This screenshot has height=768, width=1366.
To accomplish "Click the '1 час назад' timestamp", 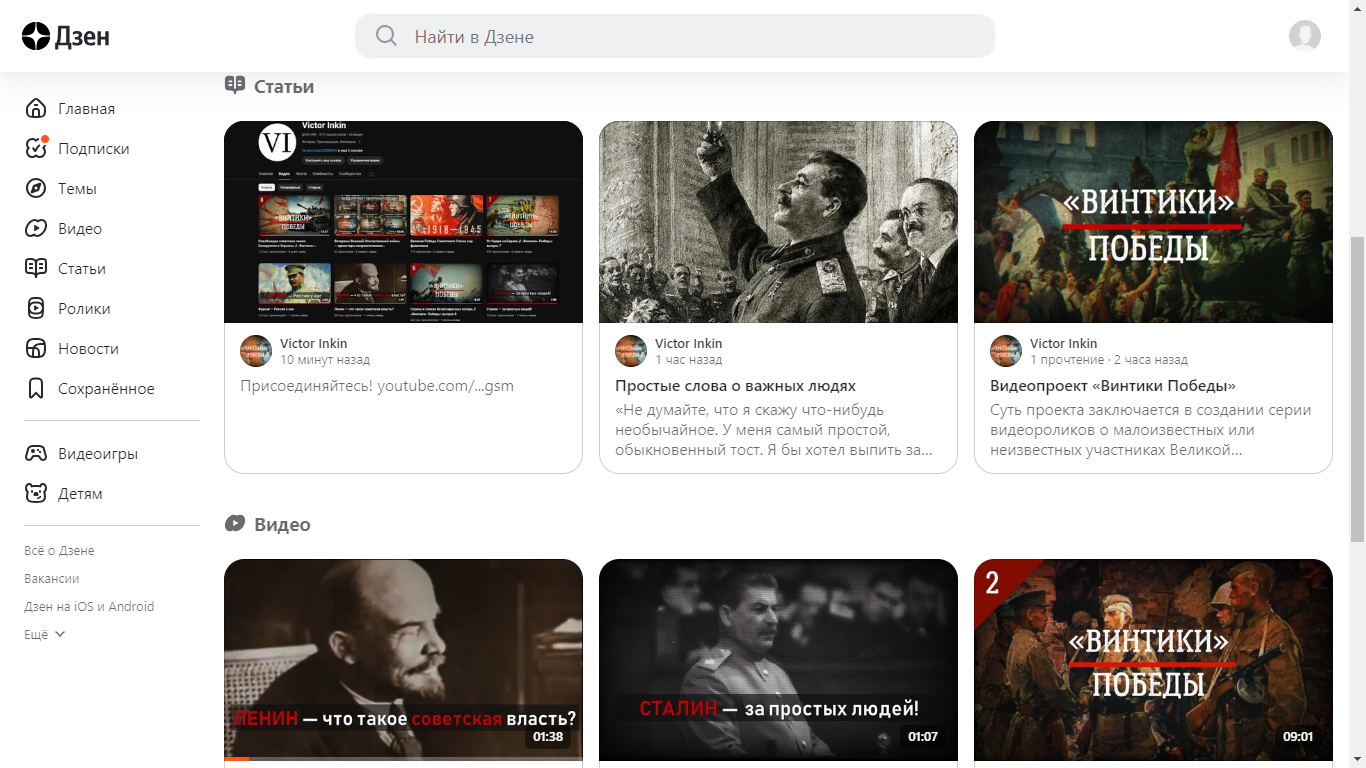I will (x=688, y=360).
